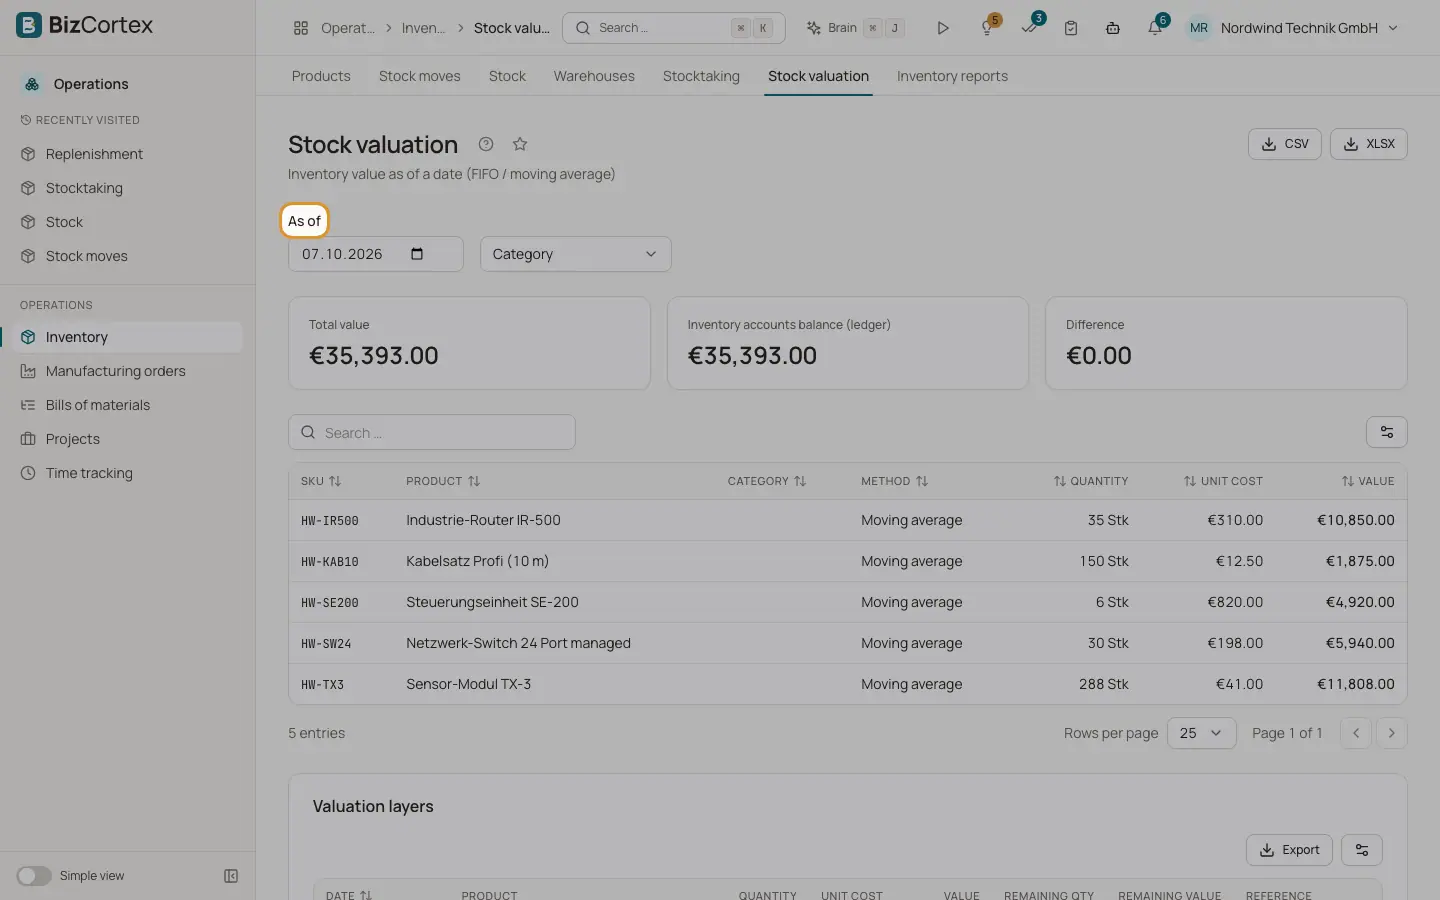Open Valuation layers column settings icon
Image resolution: width=1440 pixels, height=900 pixels.
click(1362, 850)
